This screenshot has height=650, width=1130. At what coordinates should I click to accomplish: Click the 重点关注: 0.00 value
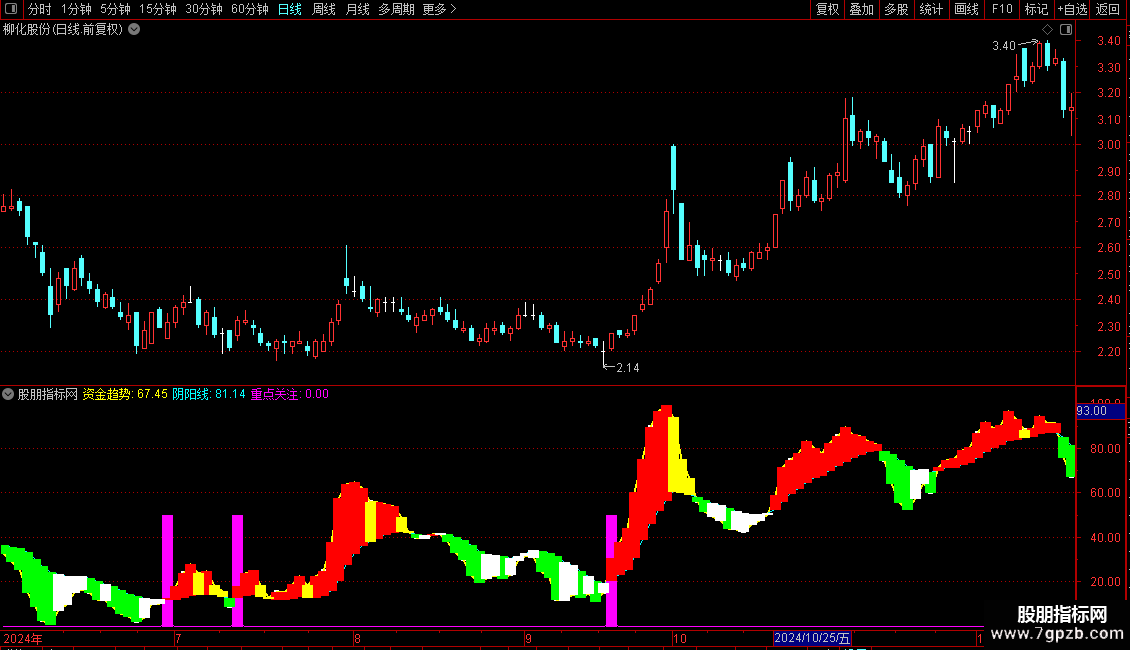pos(289,394)
